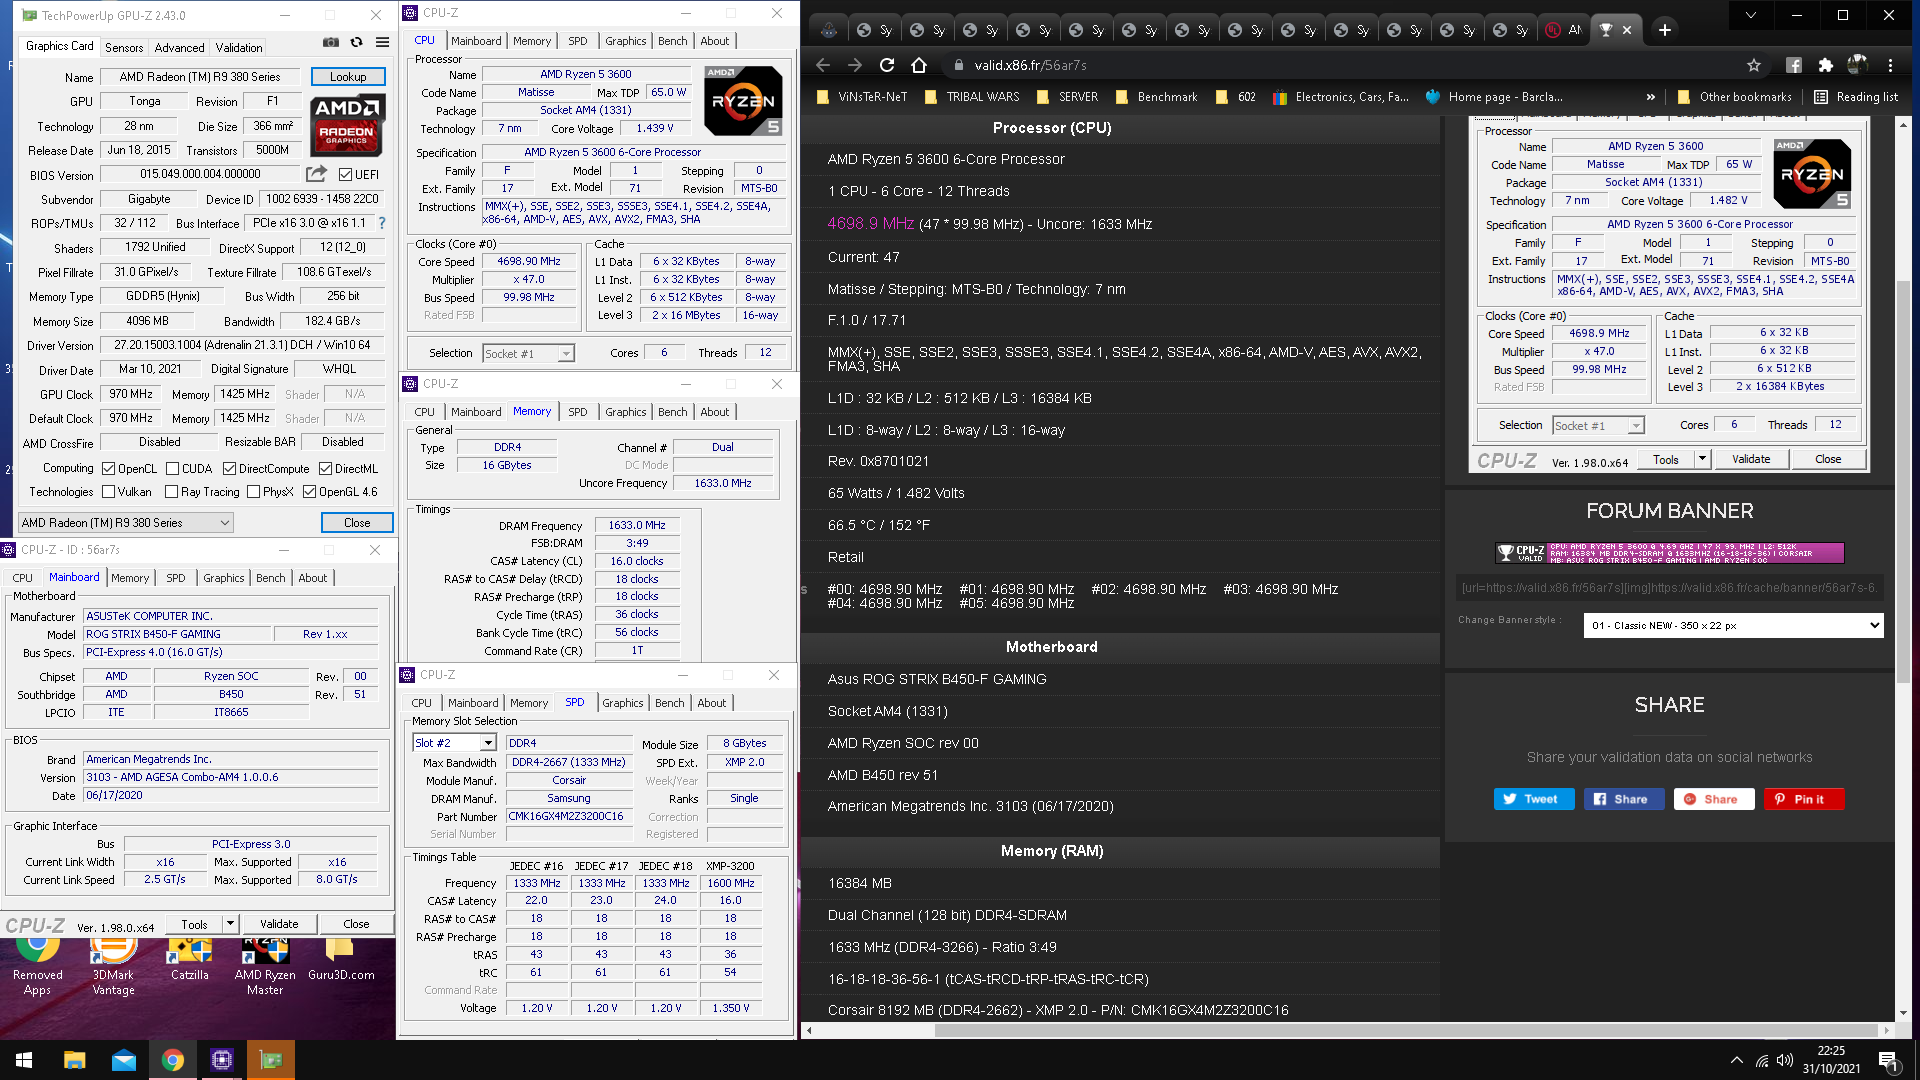
Task: Toggle the UEFI checkbox in GPU-Z
Action: point(345,174)
